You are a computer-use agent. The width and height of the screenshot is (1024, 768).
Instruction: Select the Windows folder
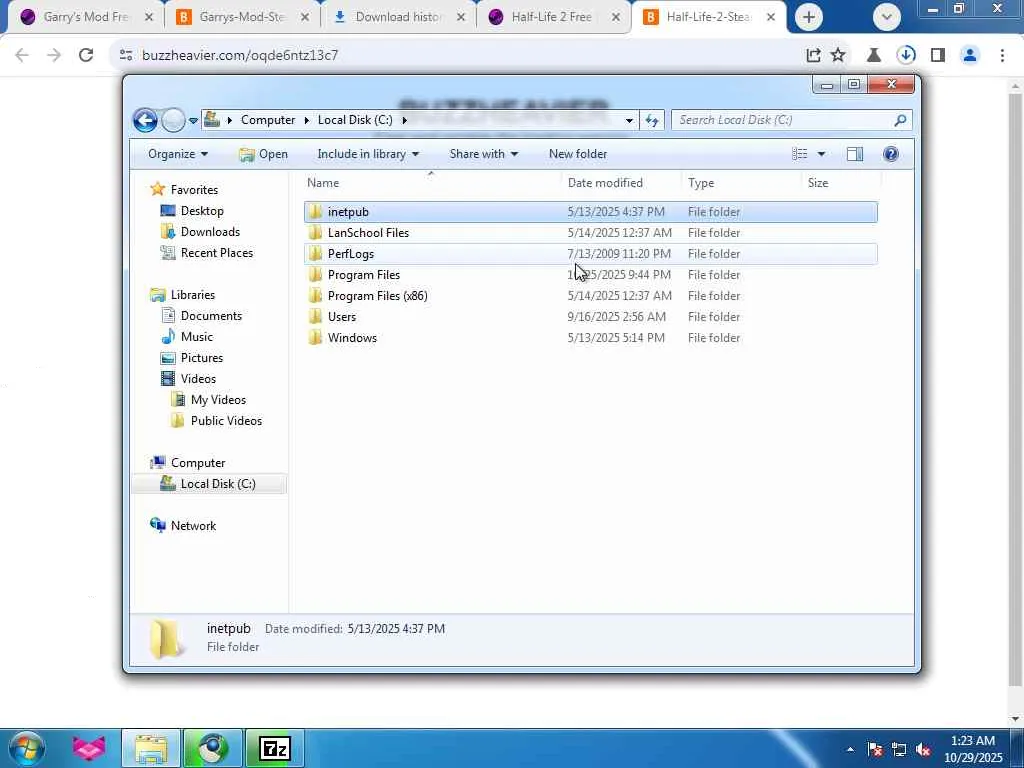click(590, 338)
